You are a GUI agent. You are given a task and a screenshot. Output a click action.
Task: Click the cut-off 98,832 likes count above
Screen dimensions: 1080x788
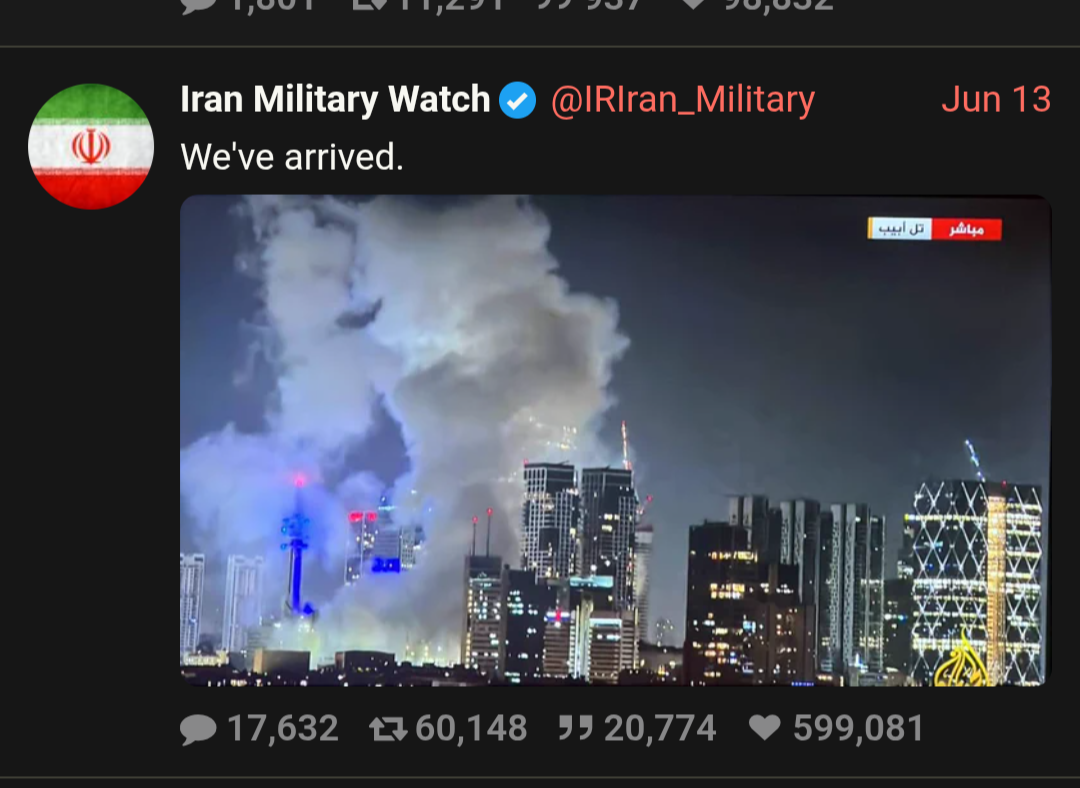[x=778, y=5]
